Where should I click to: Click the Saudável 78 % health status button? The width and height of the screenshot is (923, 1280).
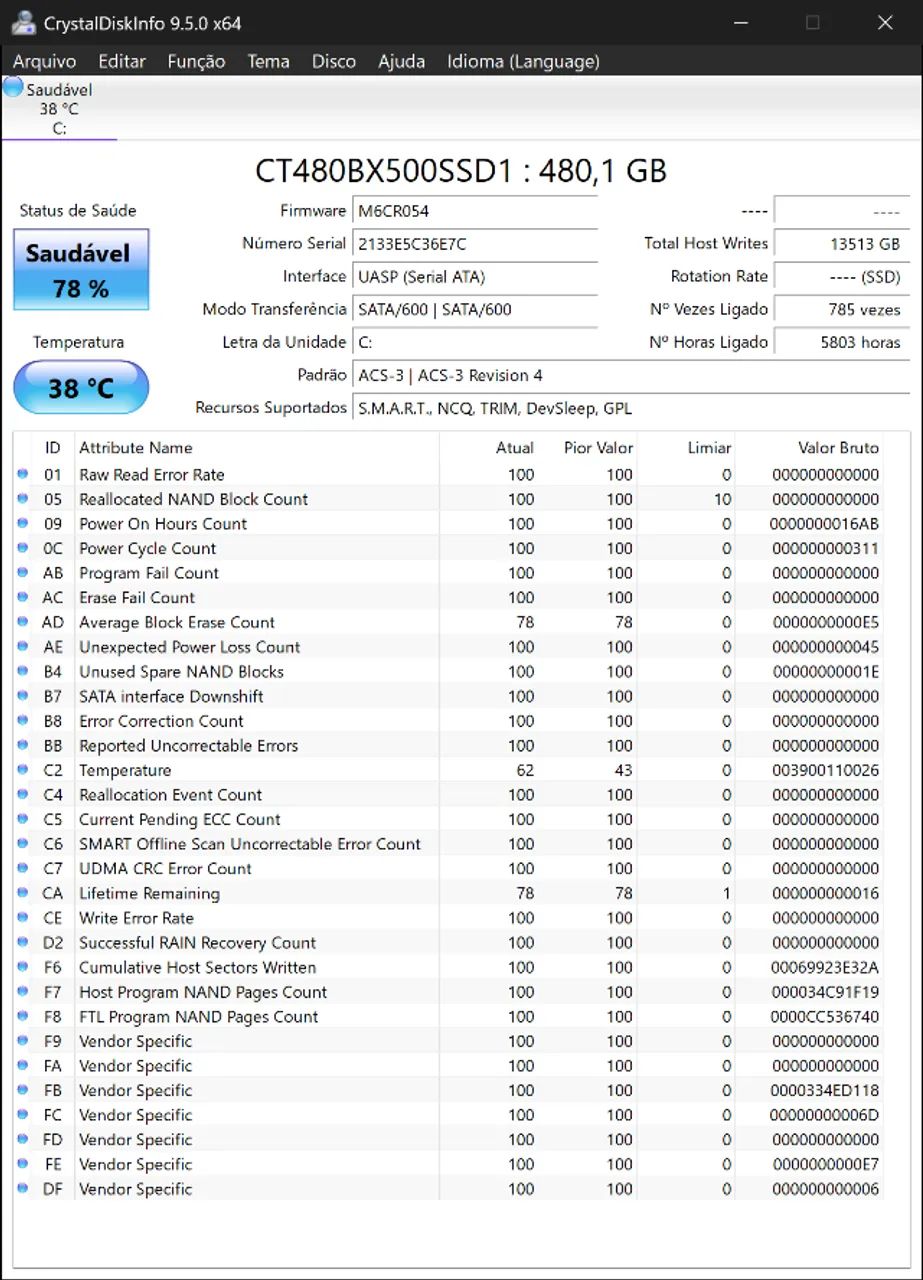pyautogui.click(x=81, y=269)
